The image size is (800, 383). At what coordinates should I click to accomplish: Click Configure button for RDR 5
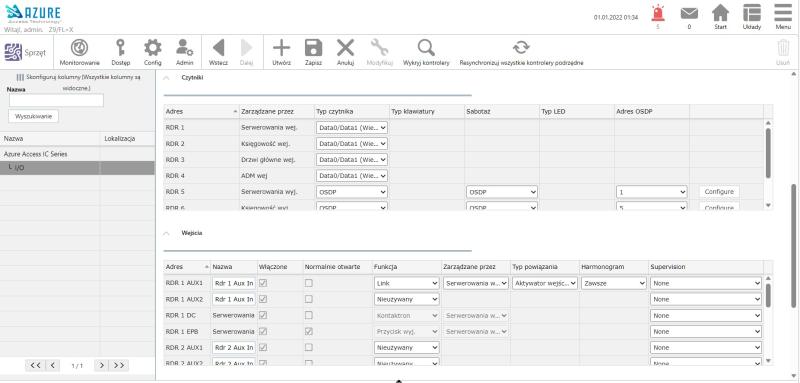click(719, 192)
